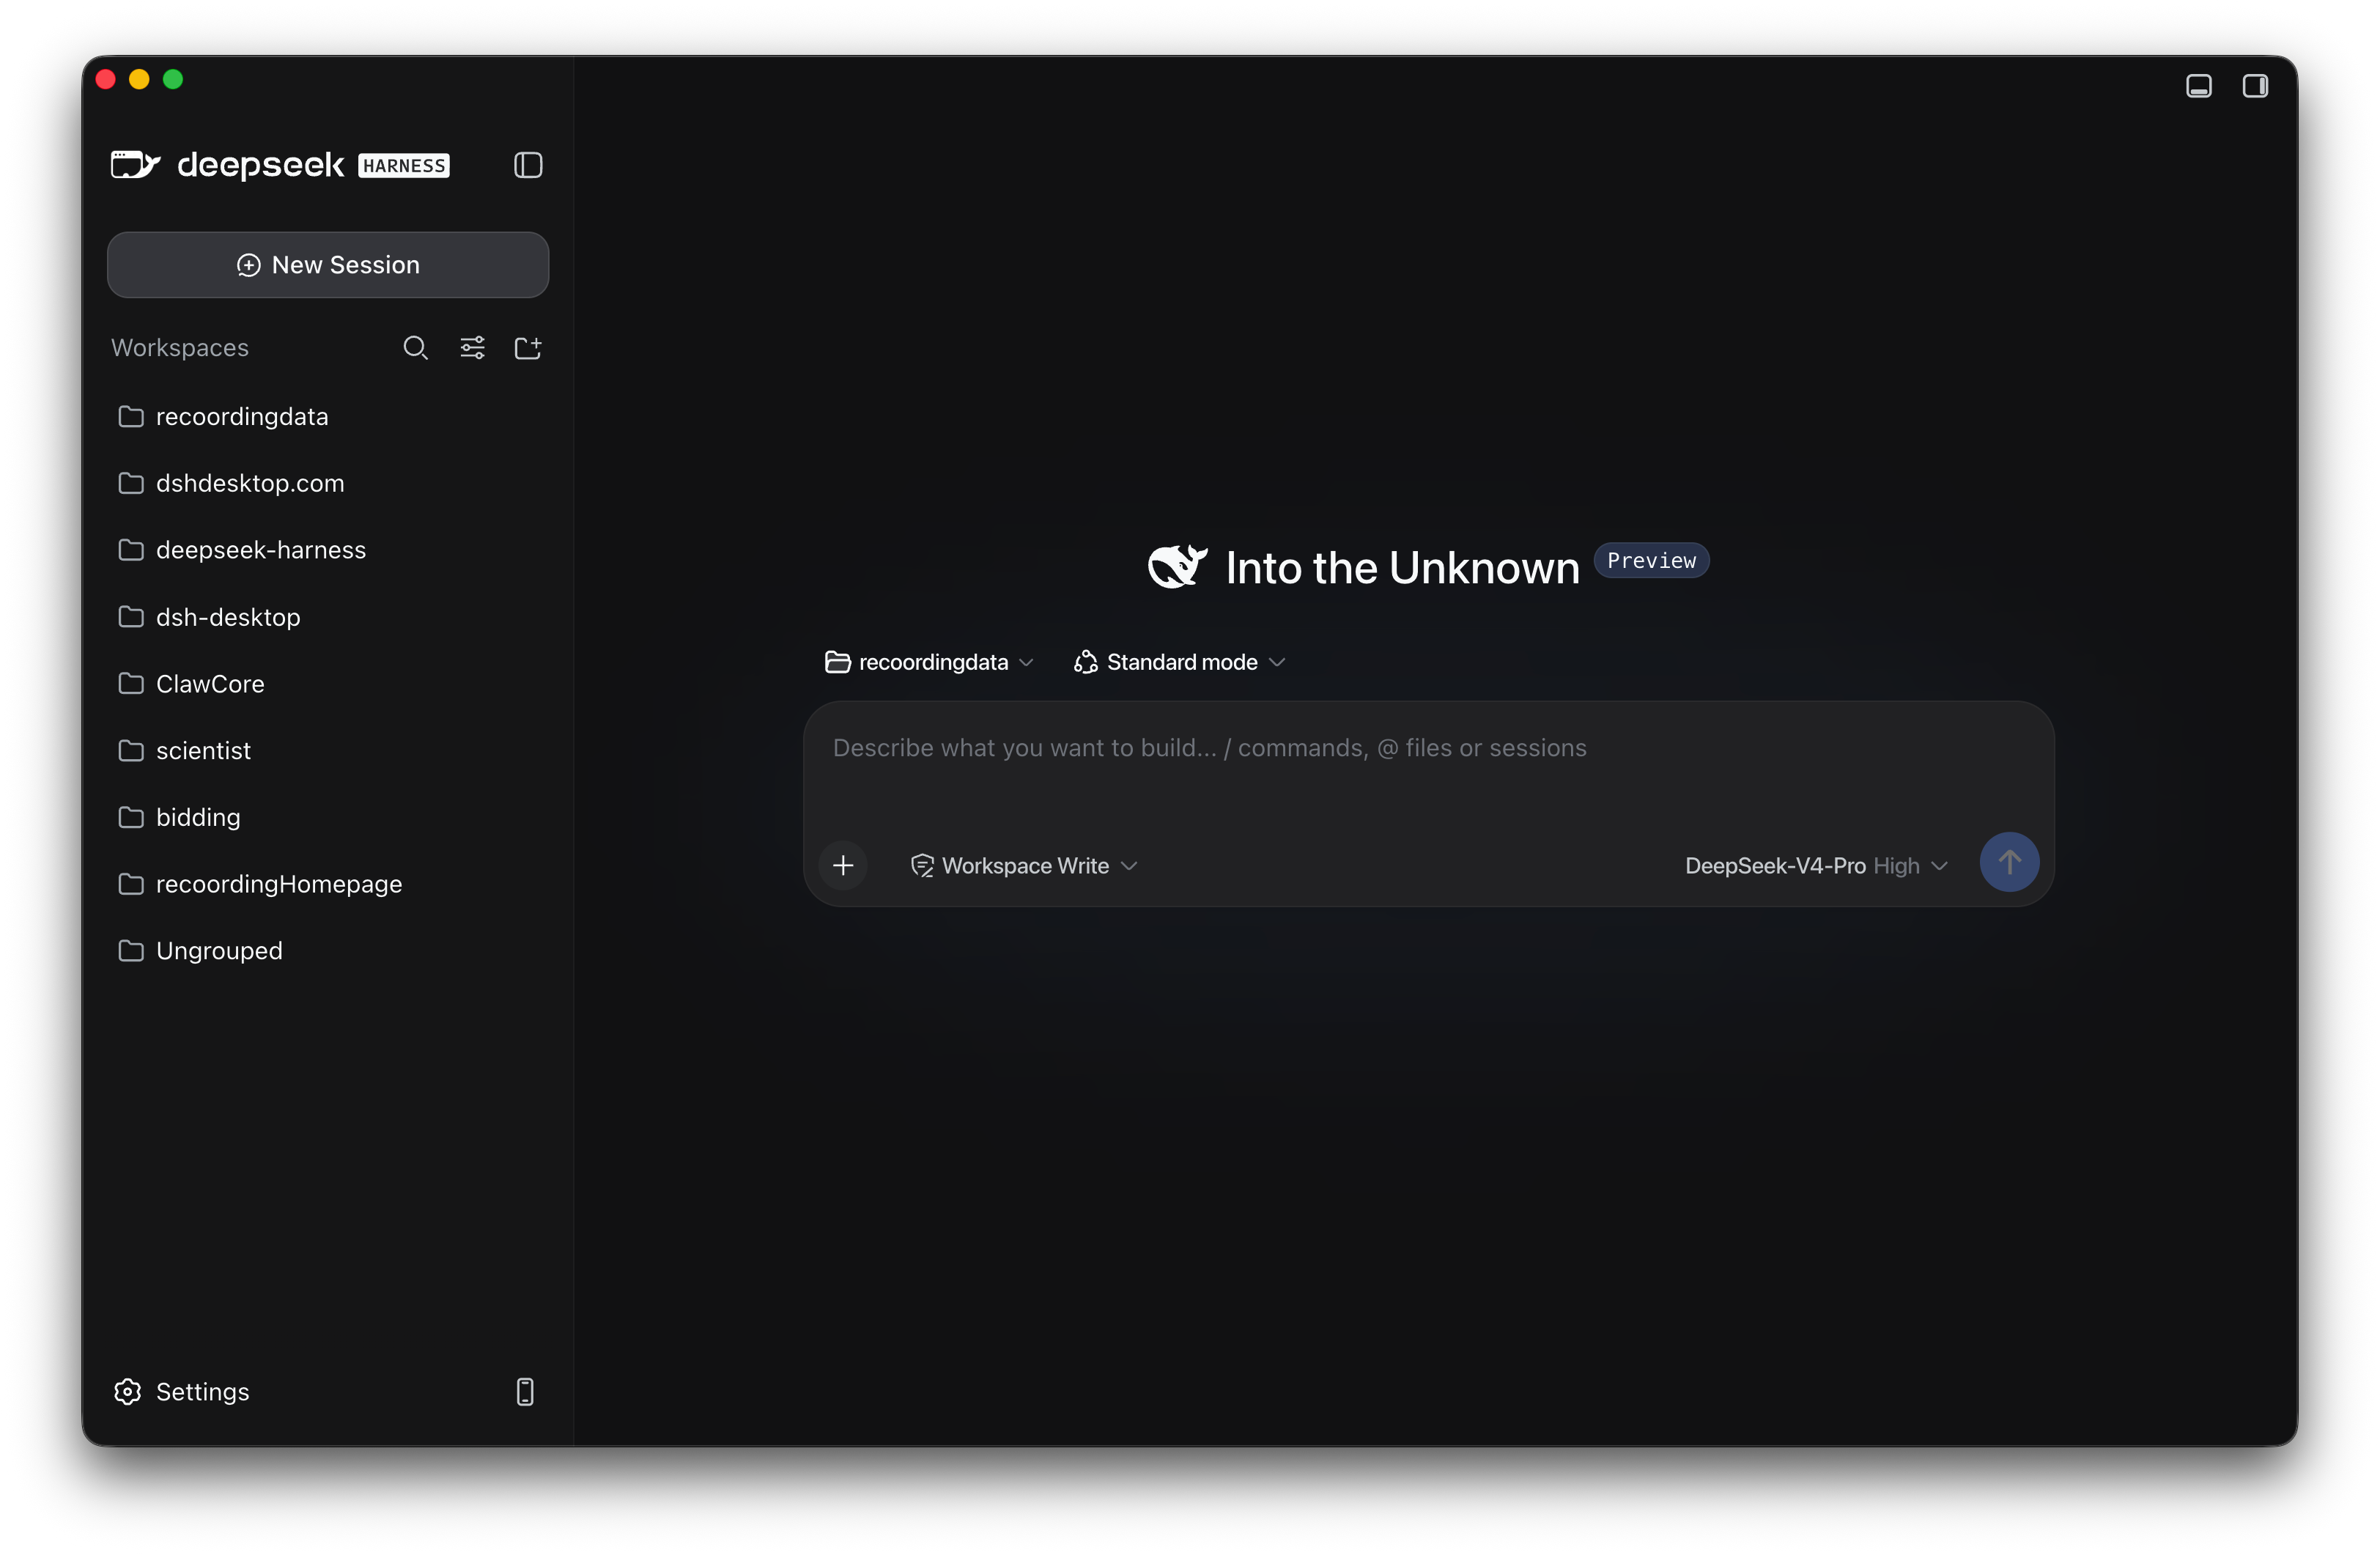Open the Workspace Write permission dropdown
The image size is (2380, 1555).
pos(1024,866)
